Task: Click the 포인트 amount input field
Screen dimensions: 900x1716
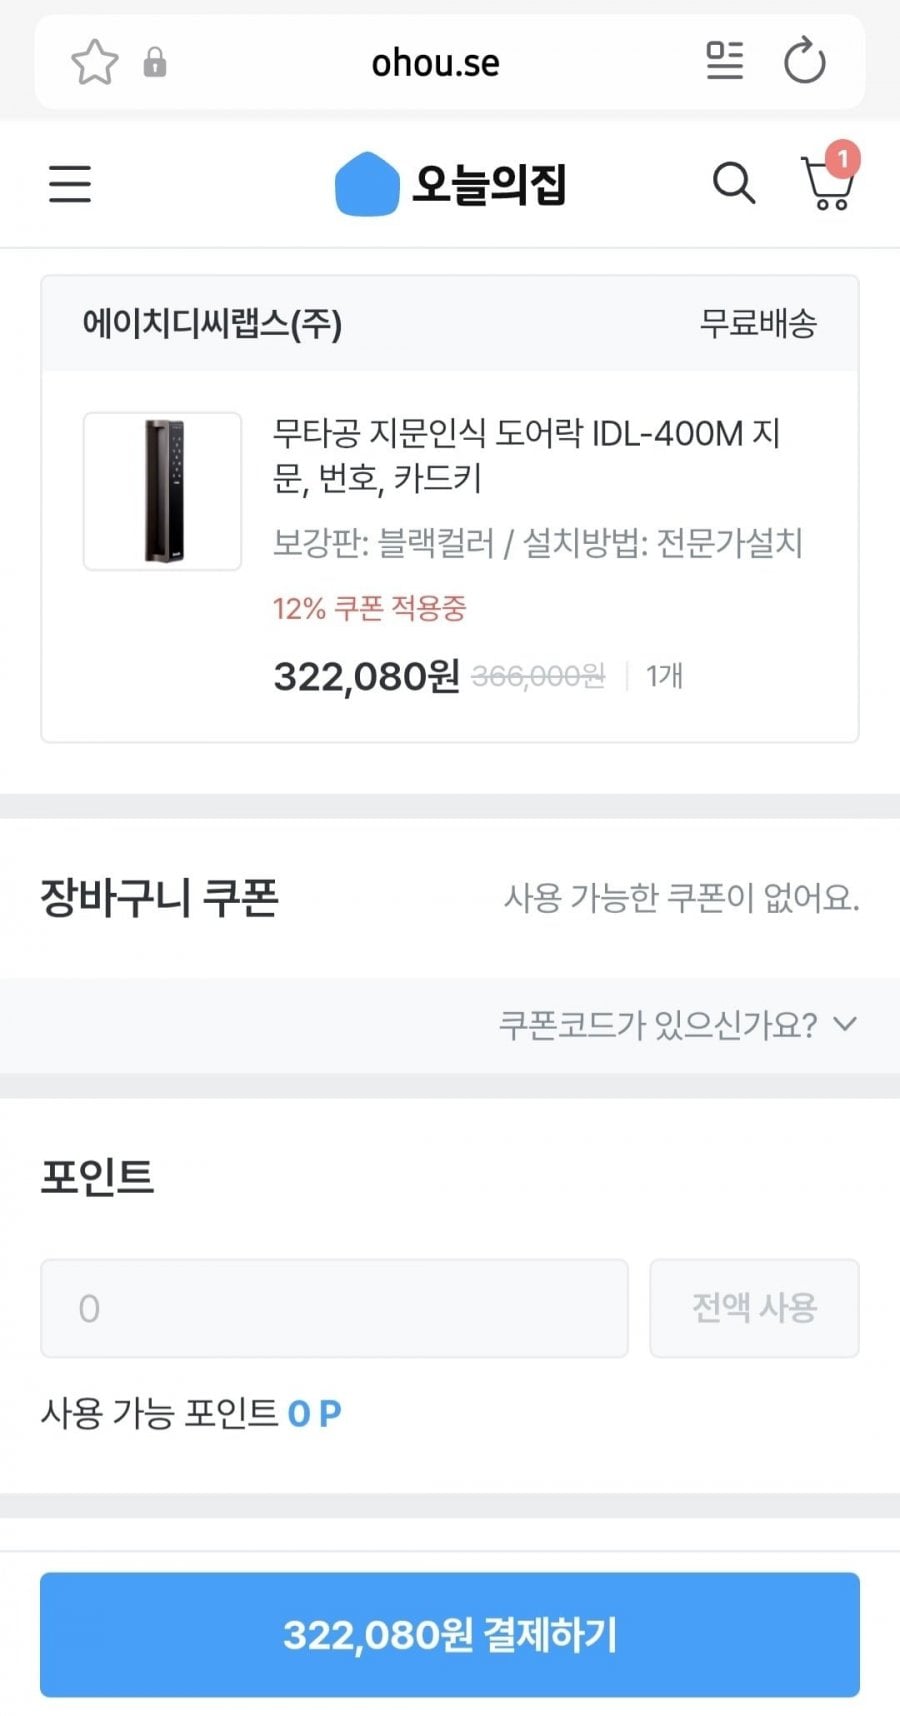Action: coord(334,1308)
